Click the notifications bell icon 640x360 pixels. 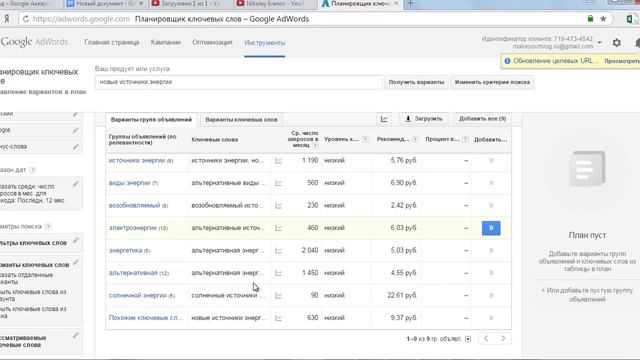(x=638, y=42)
